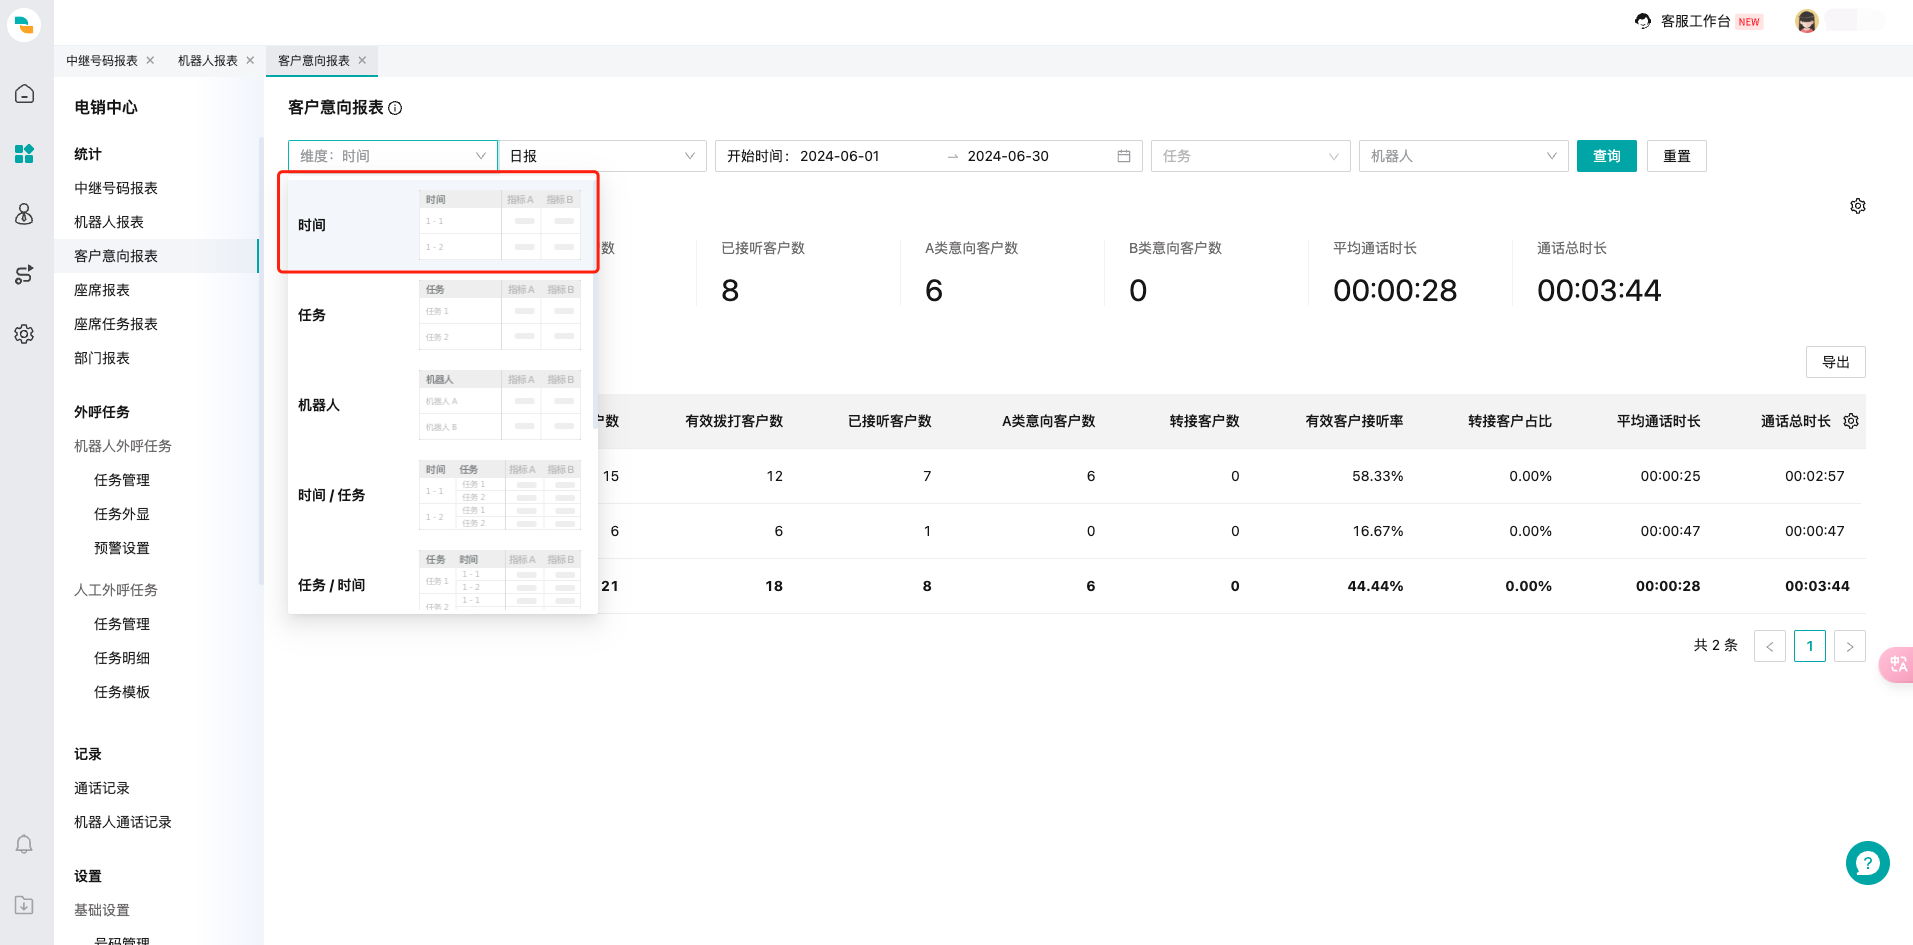1913x945 pixels.
Task: Select page 1 in pagination
Action: 1810,646
